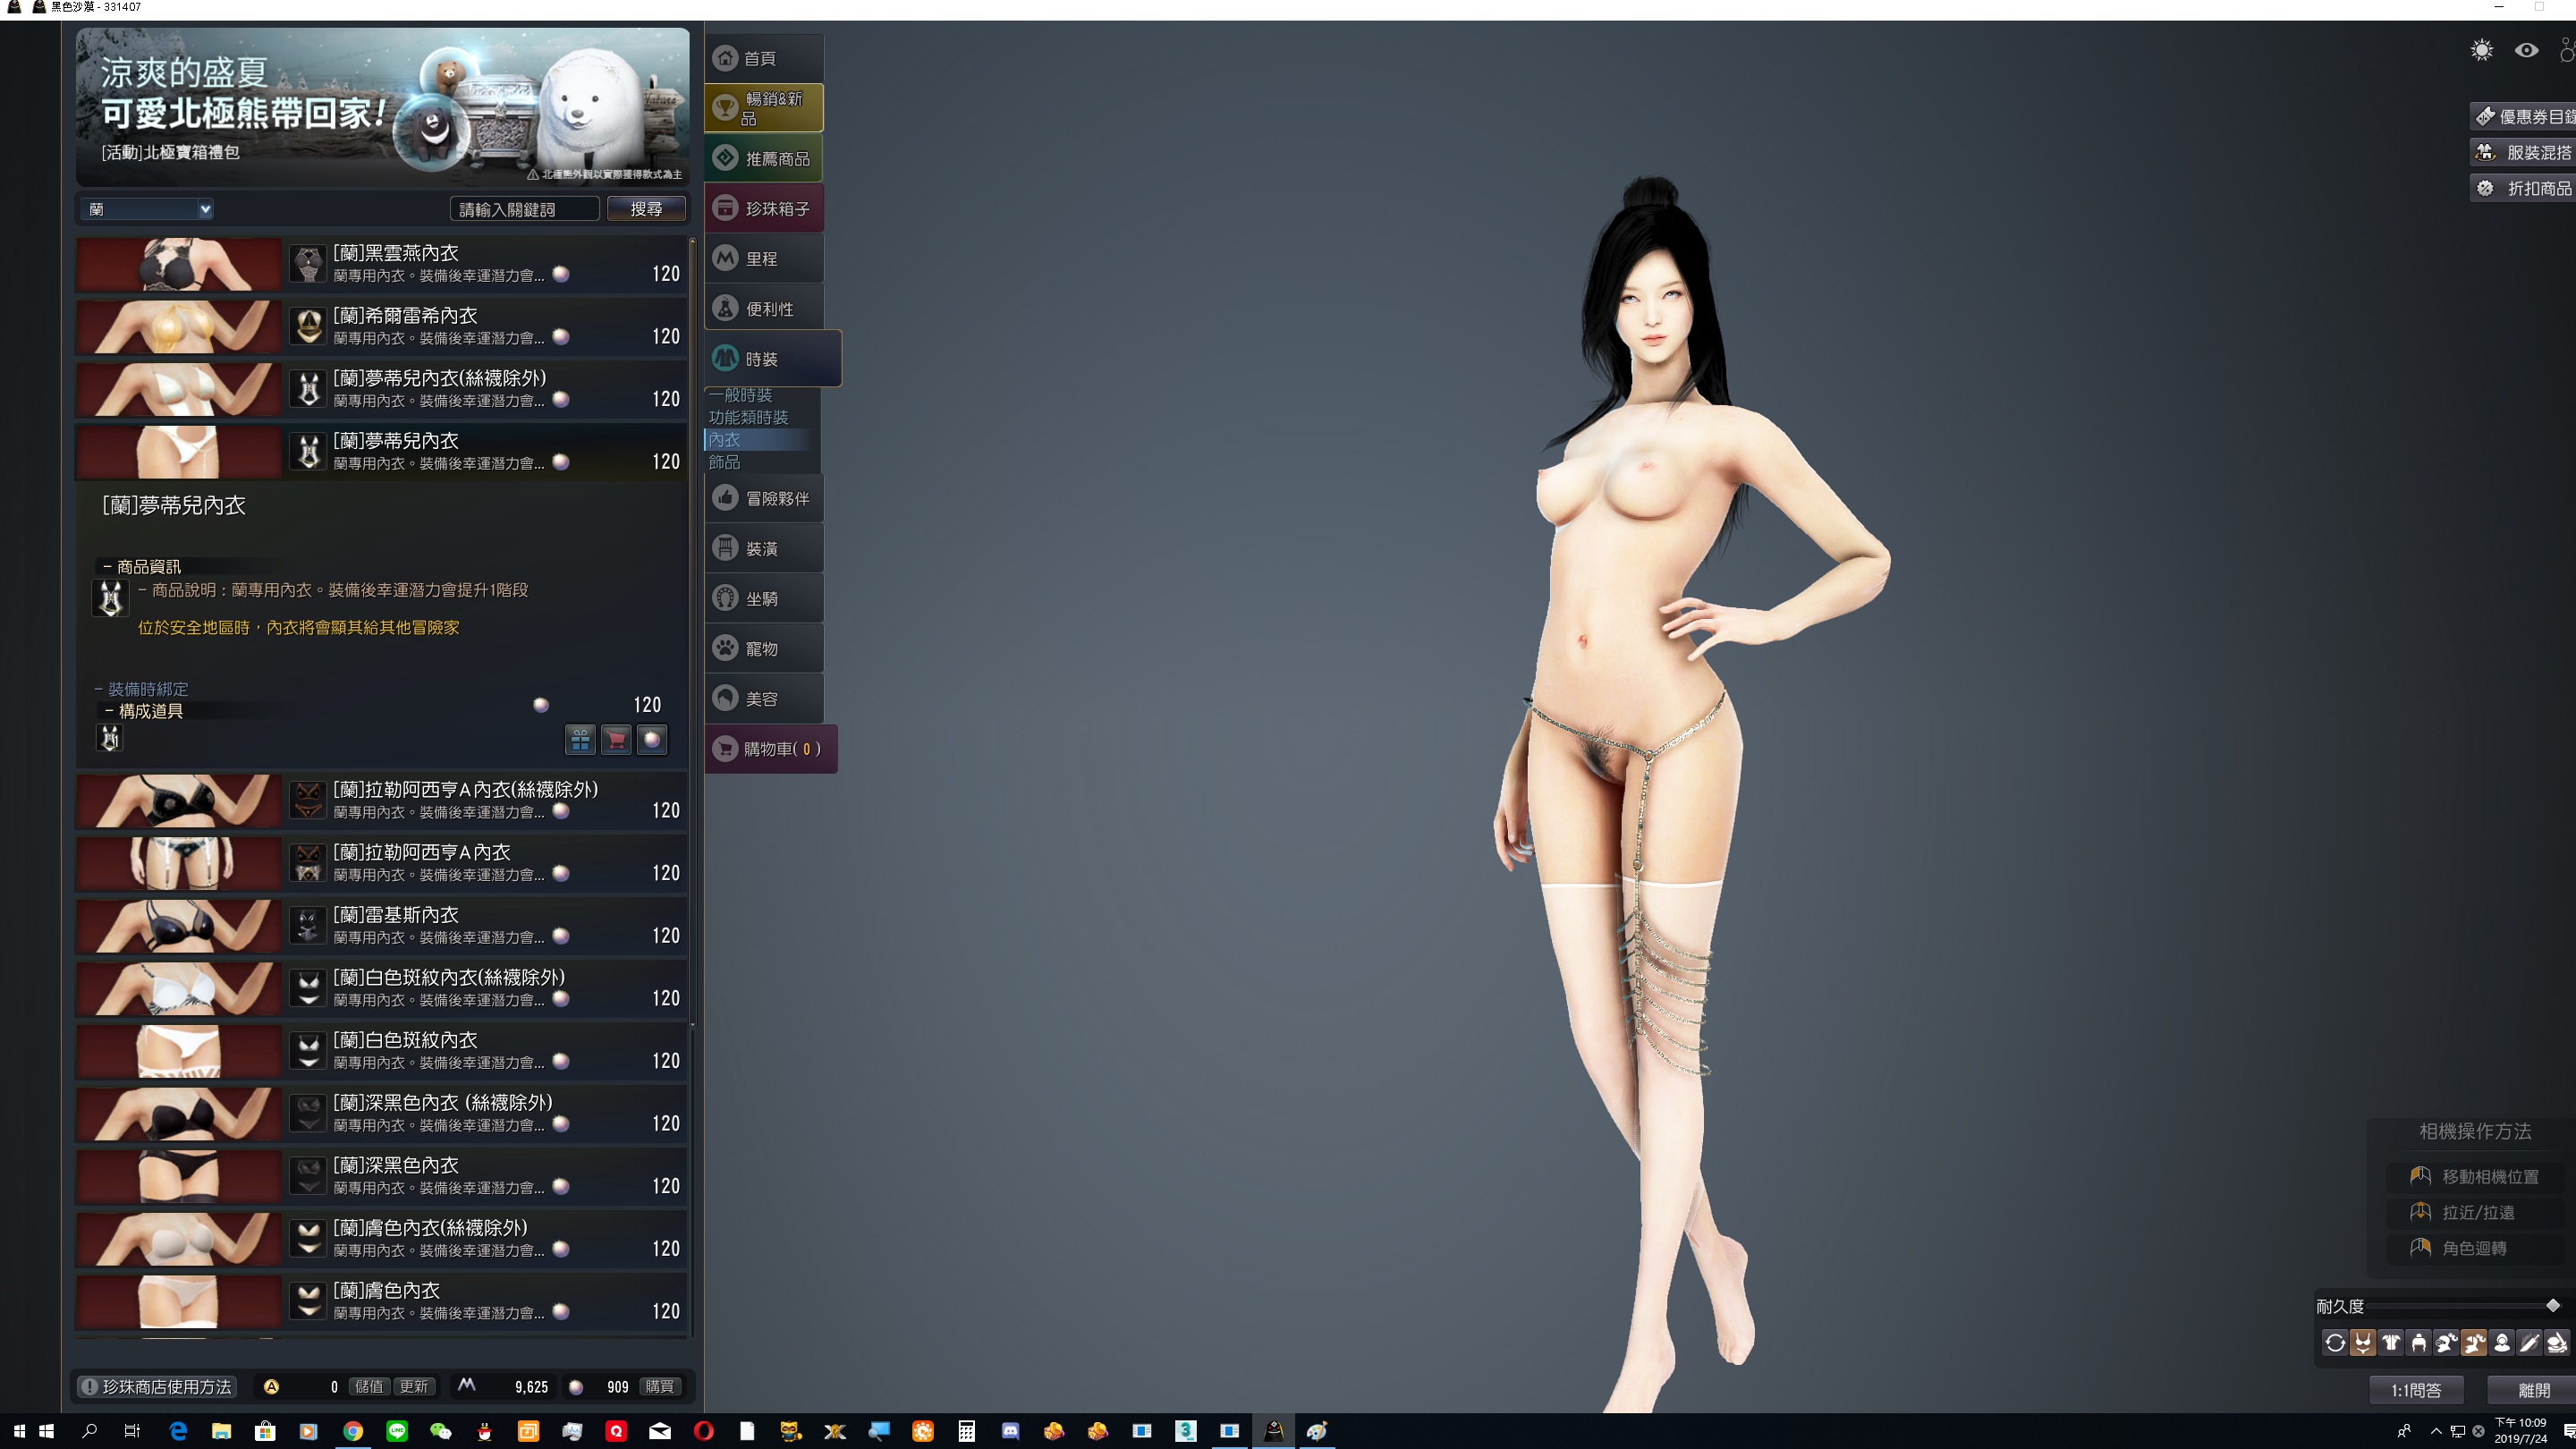The image size is (2576, 1449).
Task: Click the reset rotation arrows icon
Action: pyautogui.click(x=2335, y=1343)
